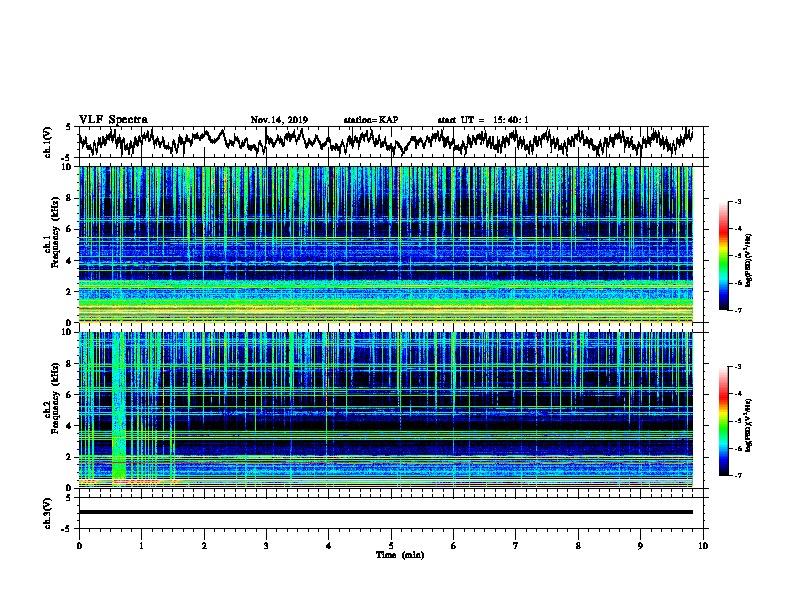The width and height of the screenshot is (792, 612).
Task: Click time tick label "7" on bottom axis
Action: click(516, 546)
